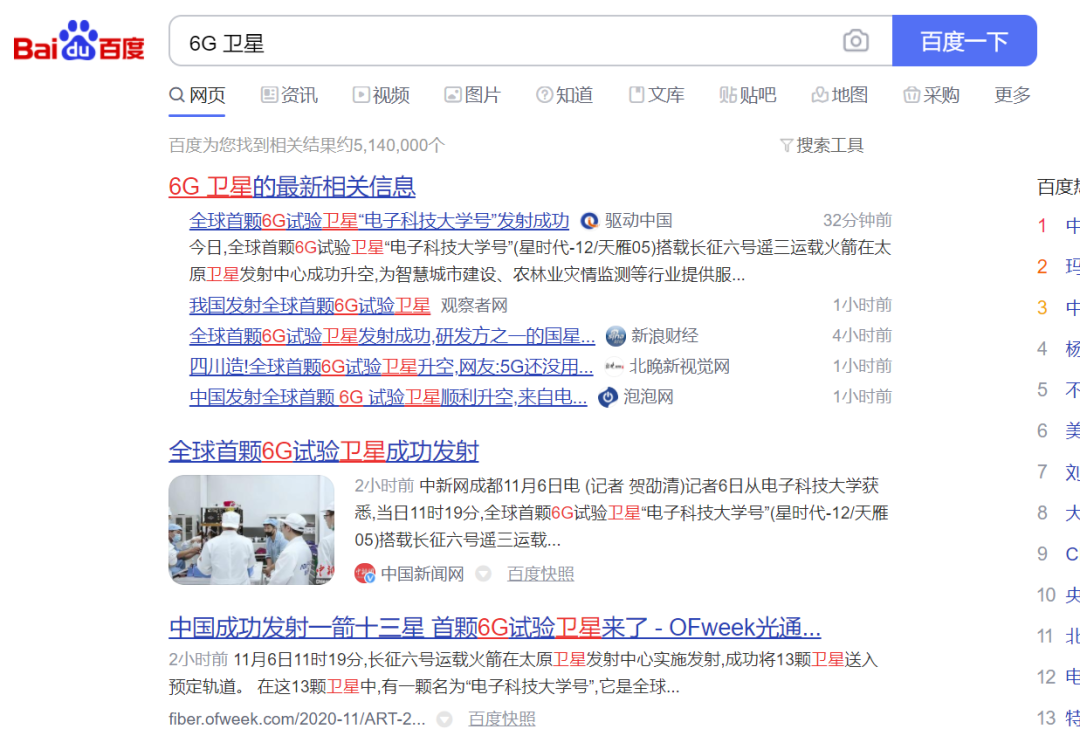
Task: Click the Baidu logo
Action: 79,41
